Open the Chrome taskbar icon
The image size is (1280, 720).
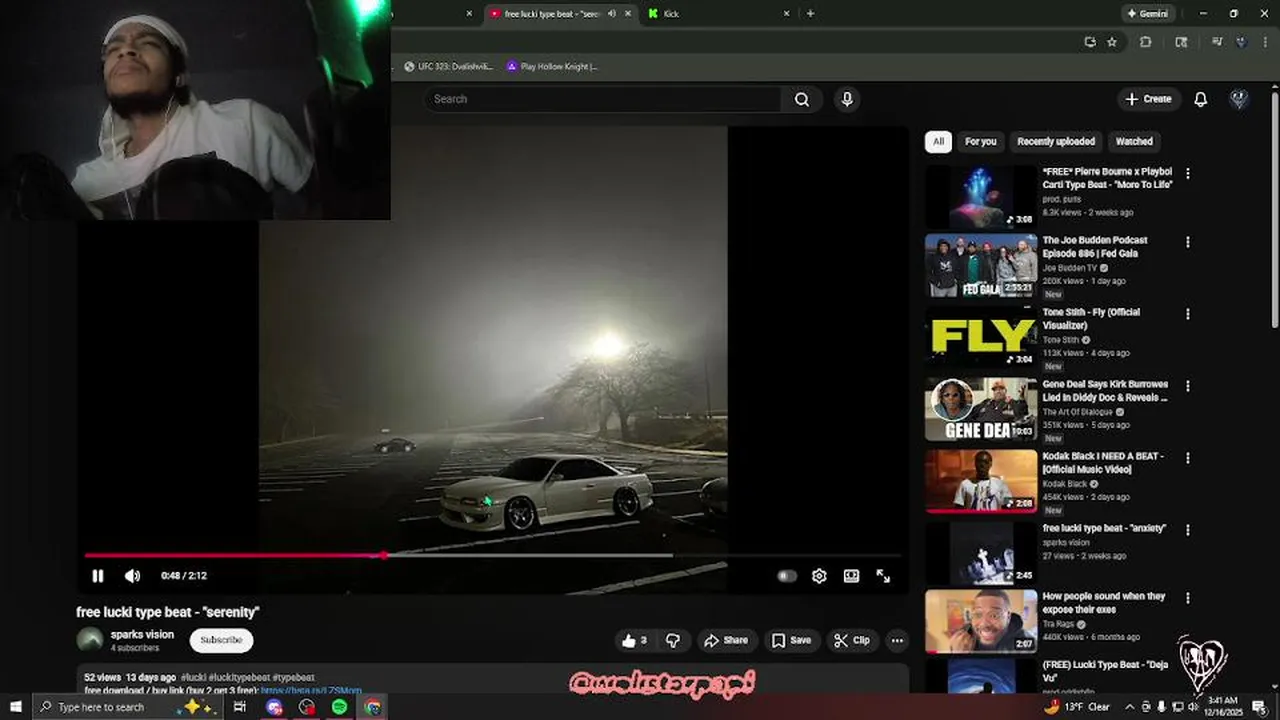(x=372, y=707)
